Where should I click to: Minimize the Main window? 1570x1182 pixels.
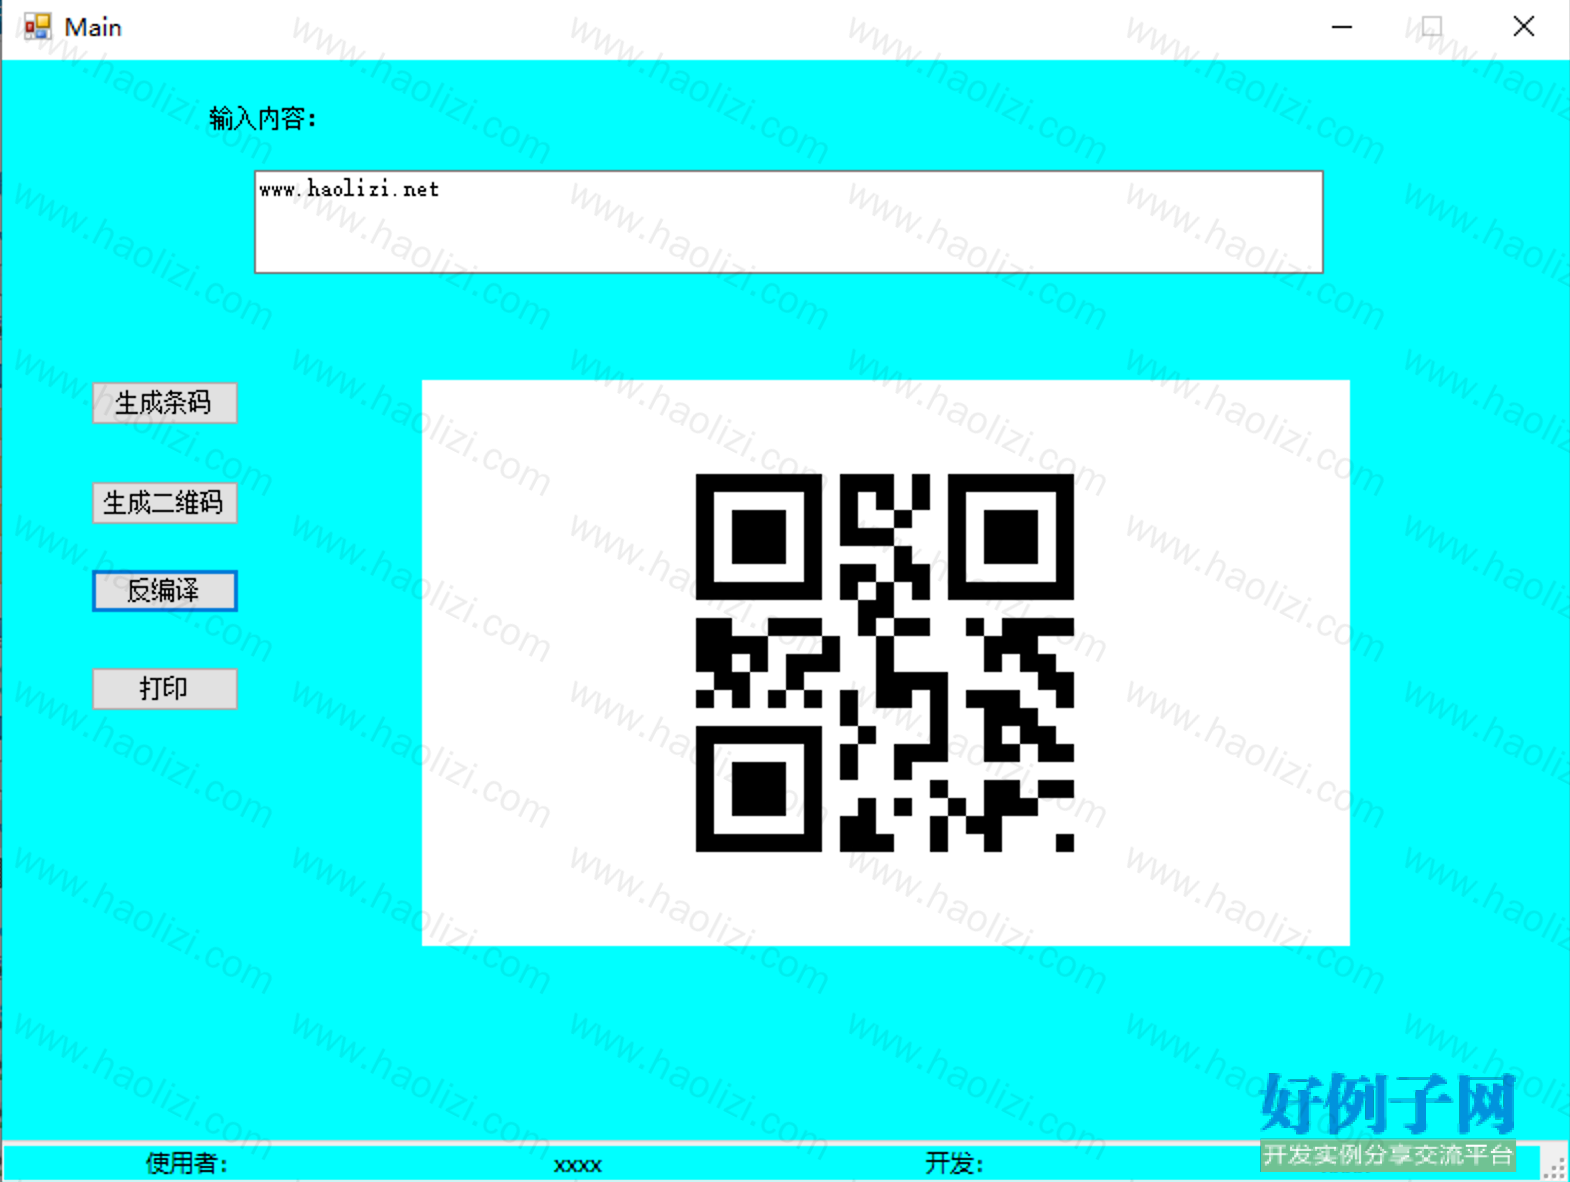[1342, 27]
